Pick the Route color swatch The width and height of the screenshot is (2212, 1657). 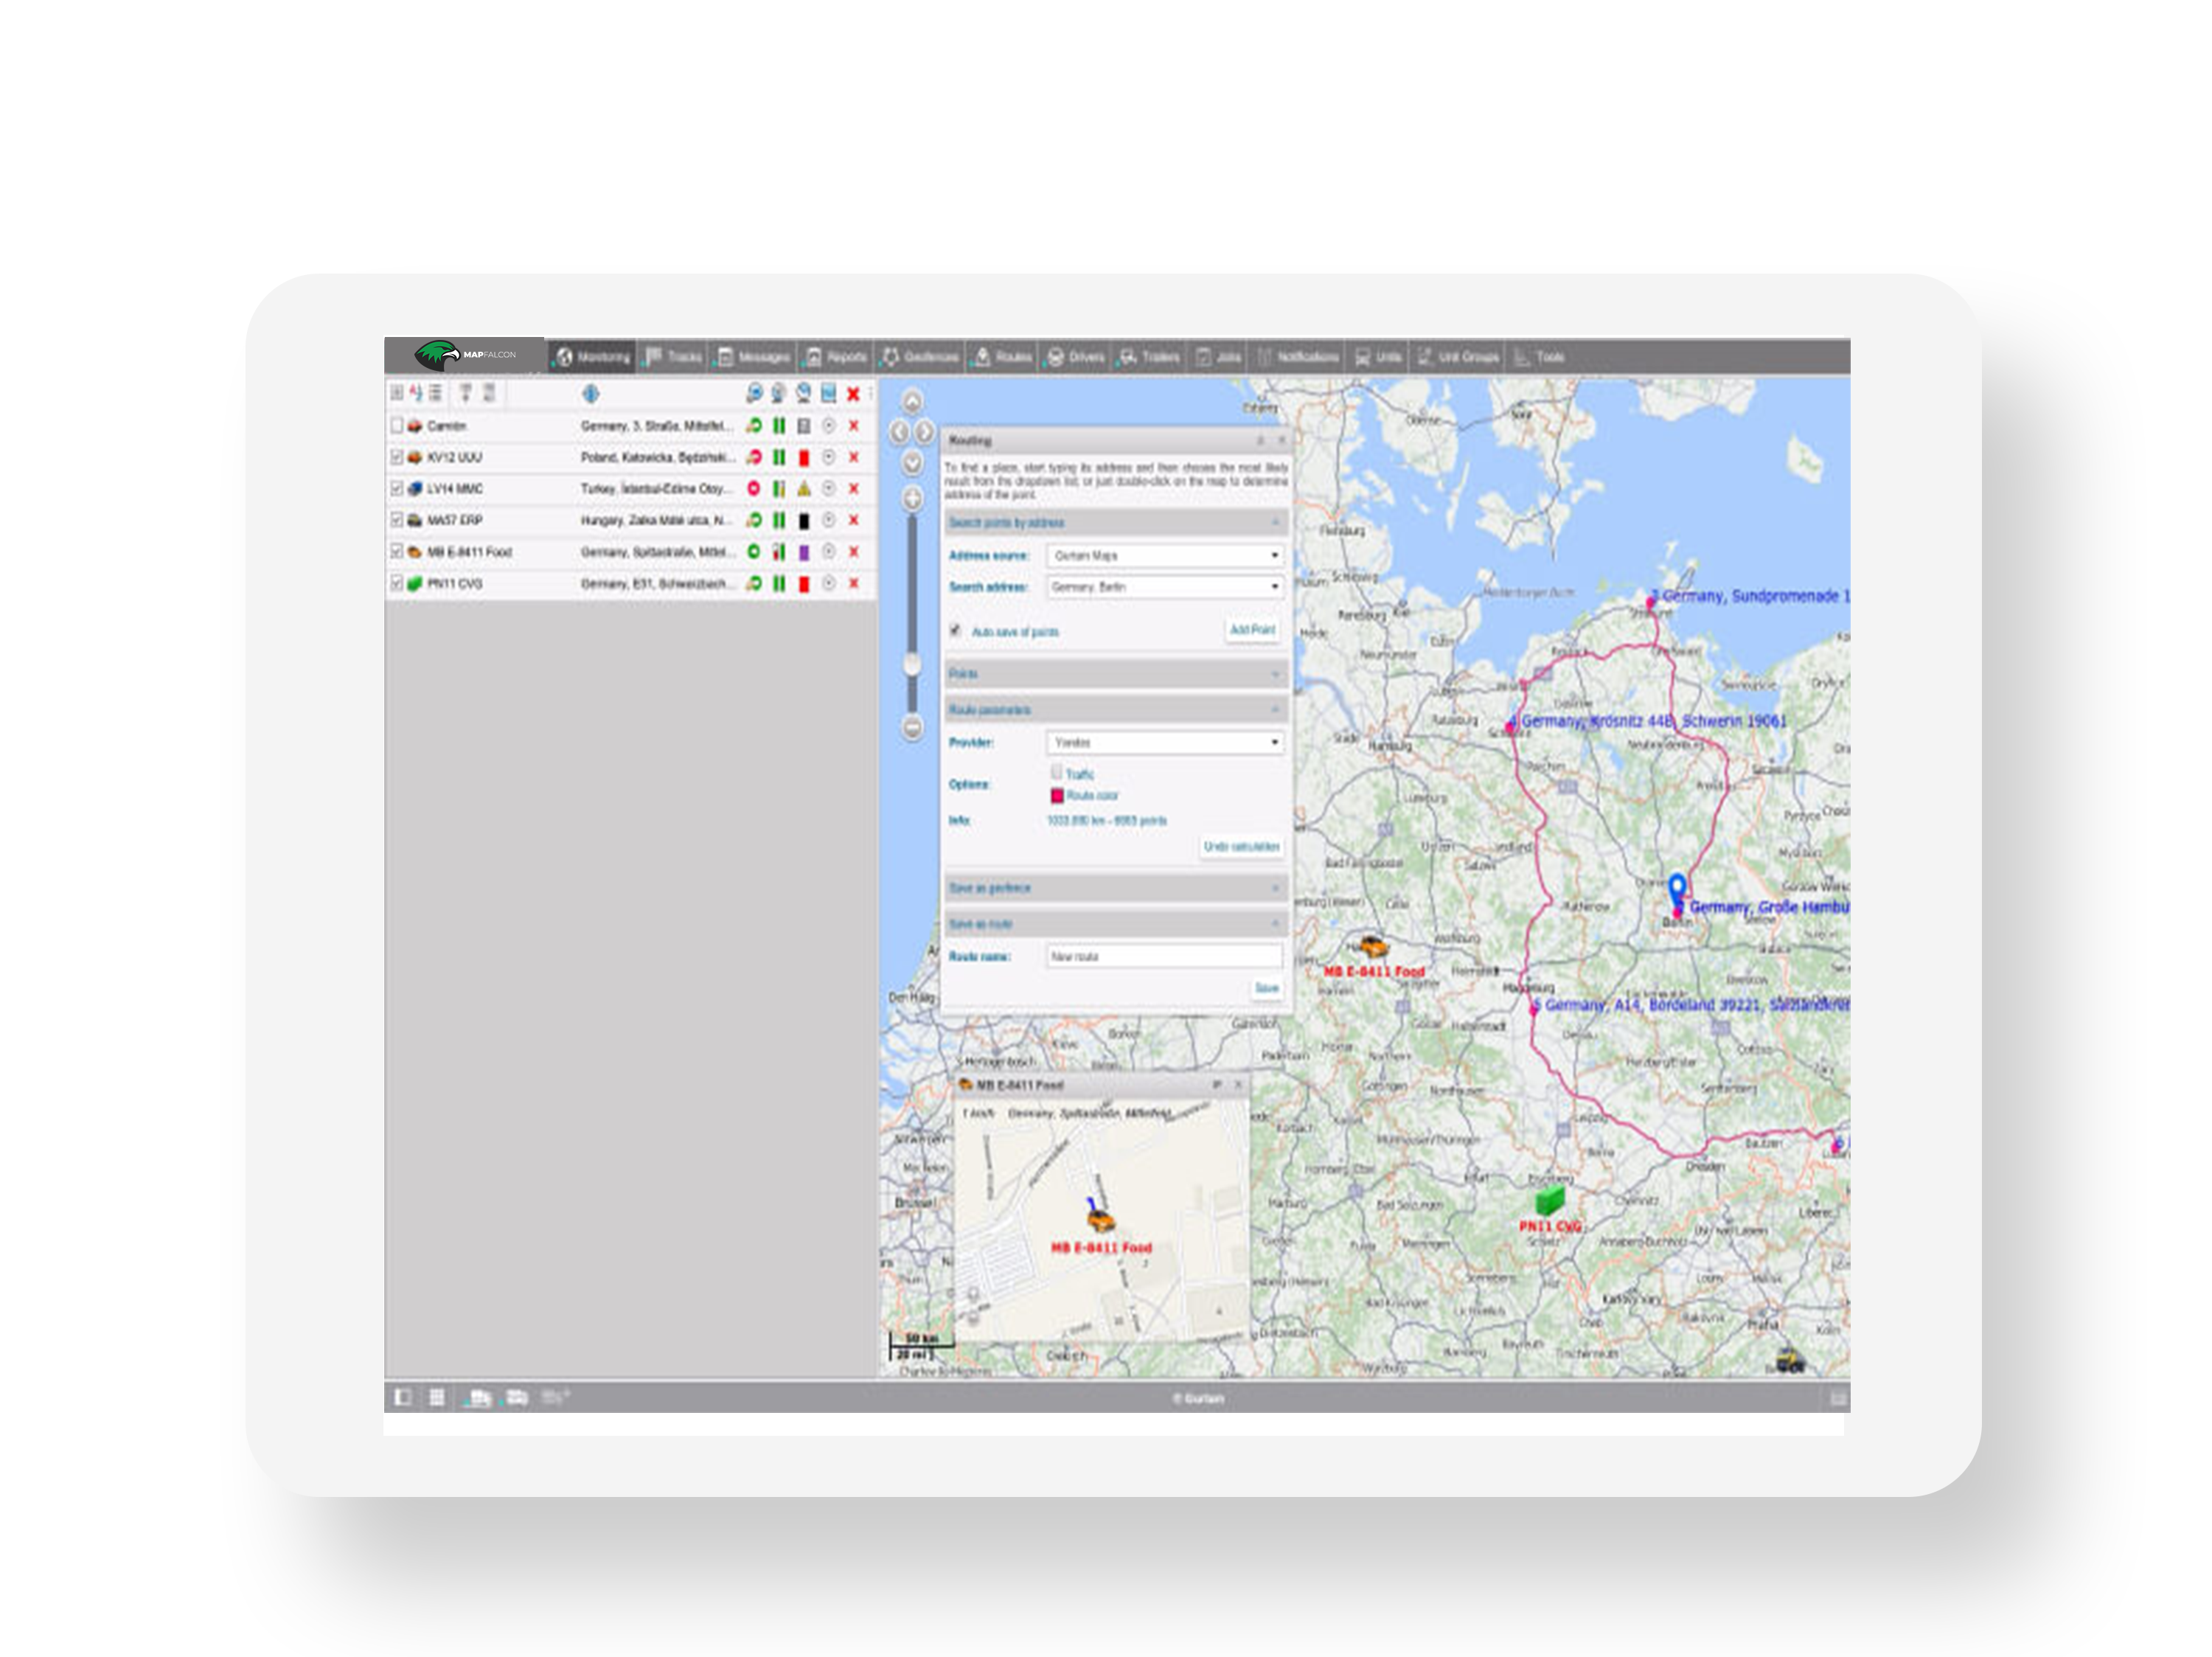1056,795
